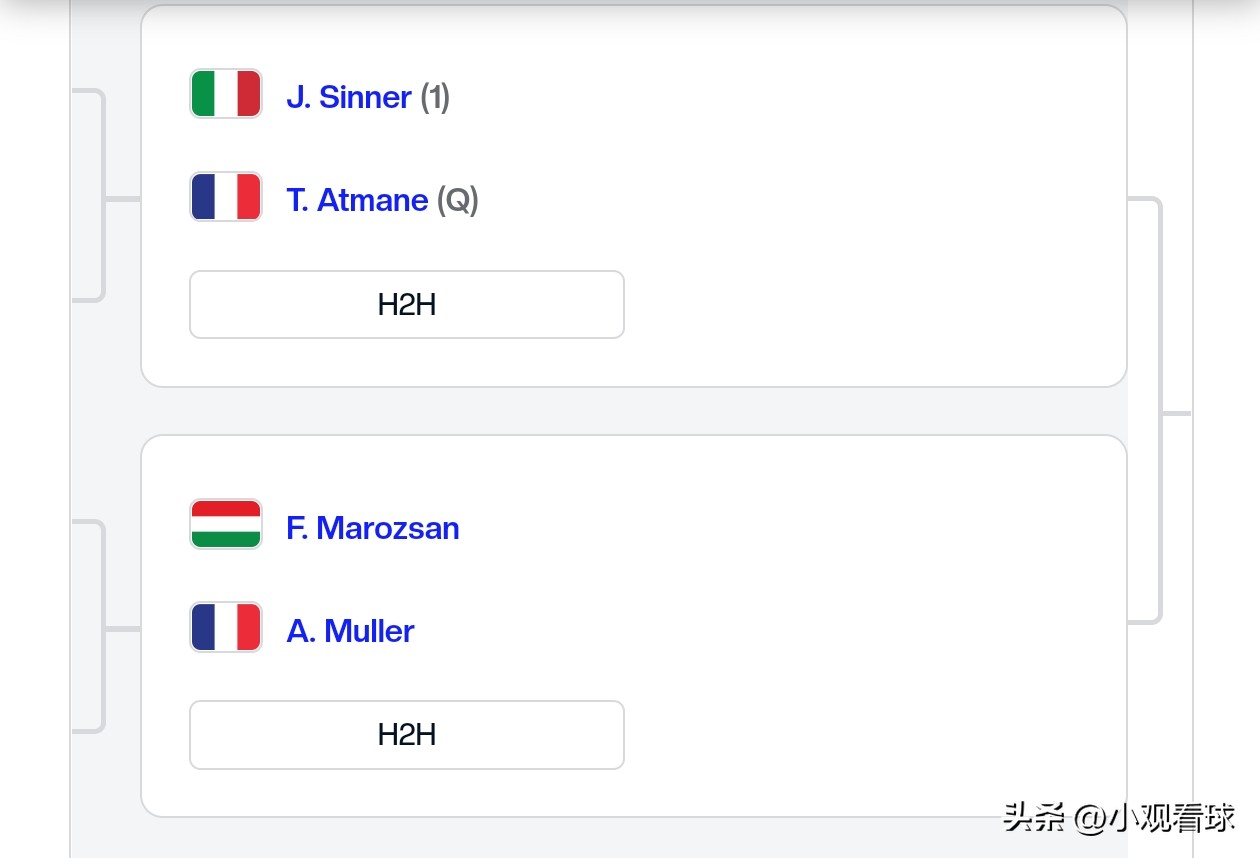View F. Marozsan's player page
The image size is (1260, 858).
coord(373,528)
